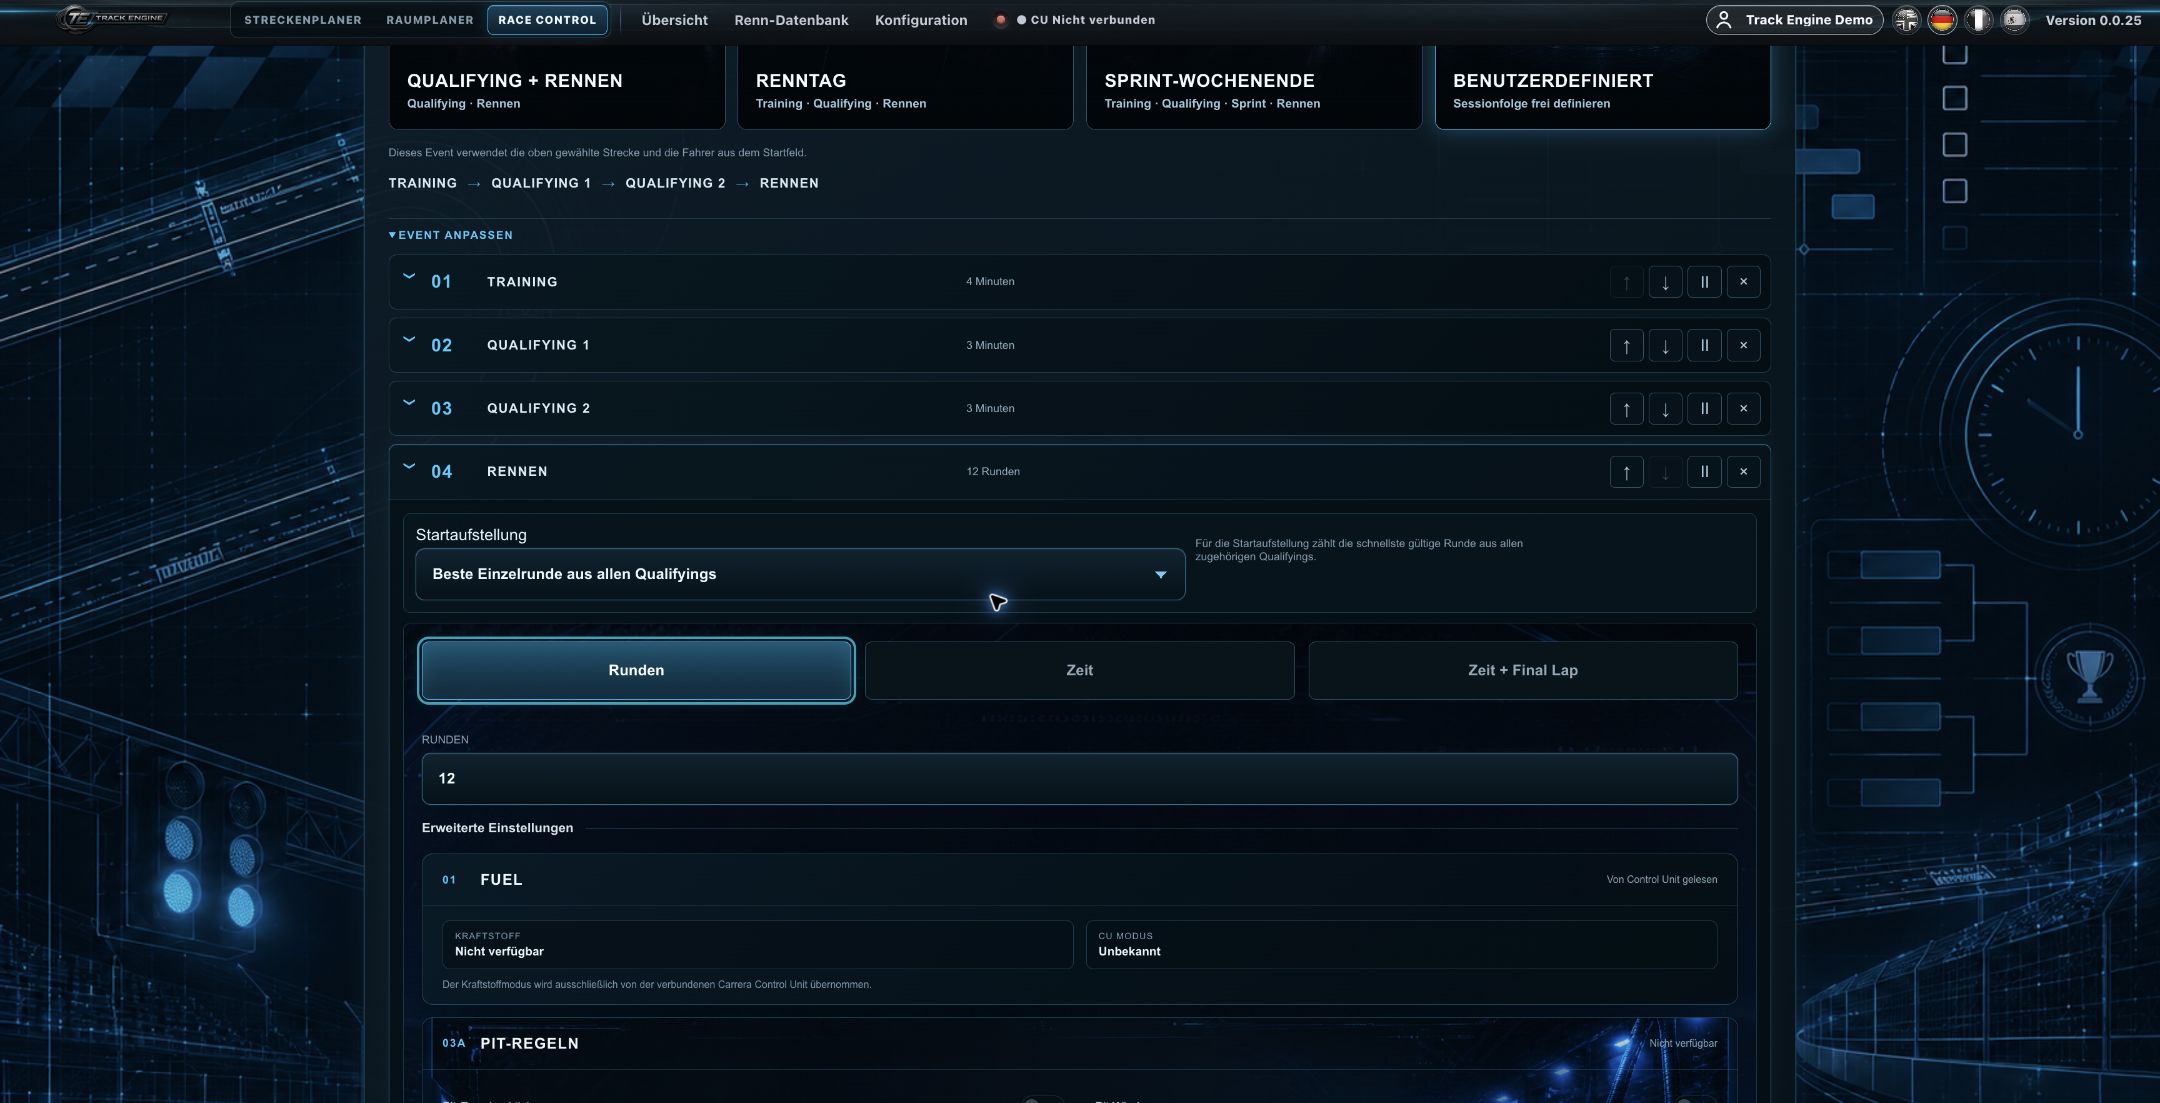Choose Zeit as race mode
Screen dimensions: 2160x1103
coord(1079,670)
